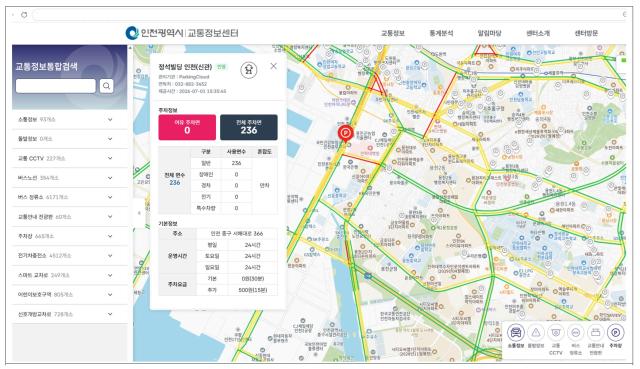Click the red parking marker on map
The width and height of the screenshot is (640, 369).
pos(346,133)
